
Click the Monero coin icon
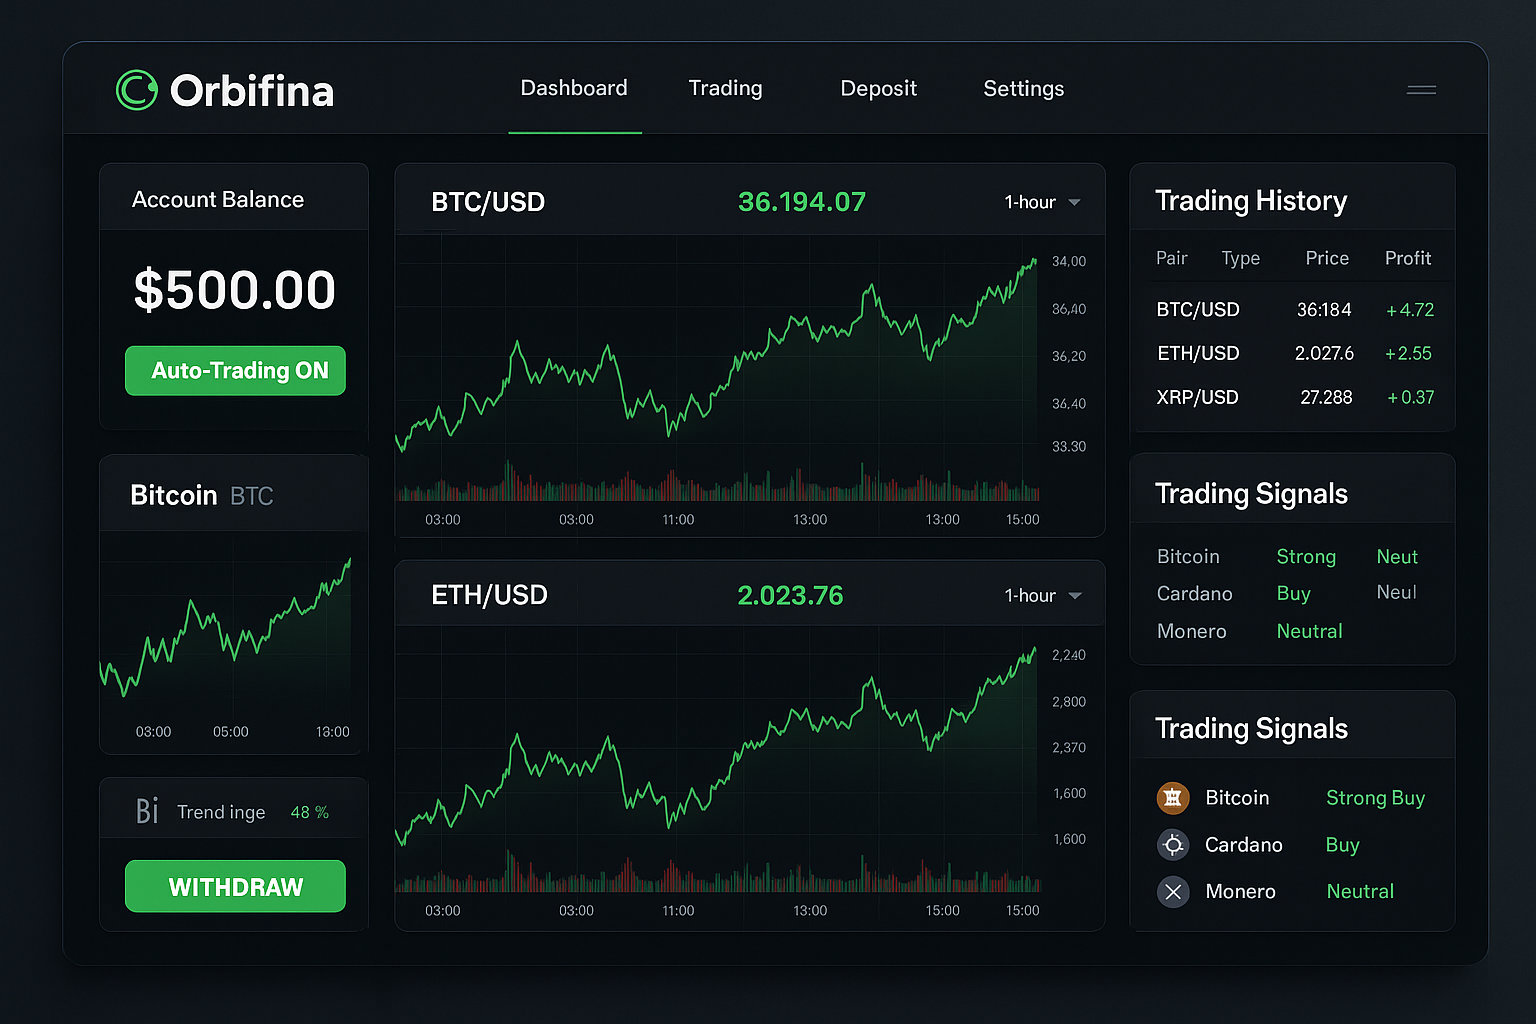tap(1173, 891)
